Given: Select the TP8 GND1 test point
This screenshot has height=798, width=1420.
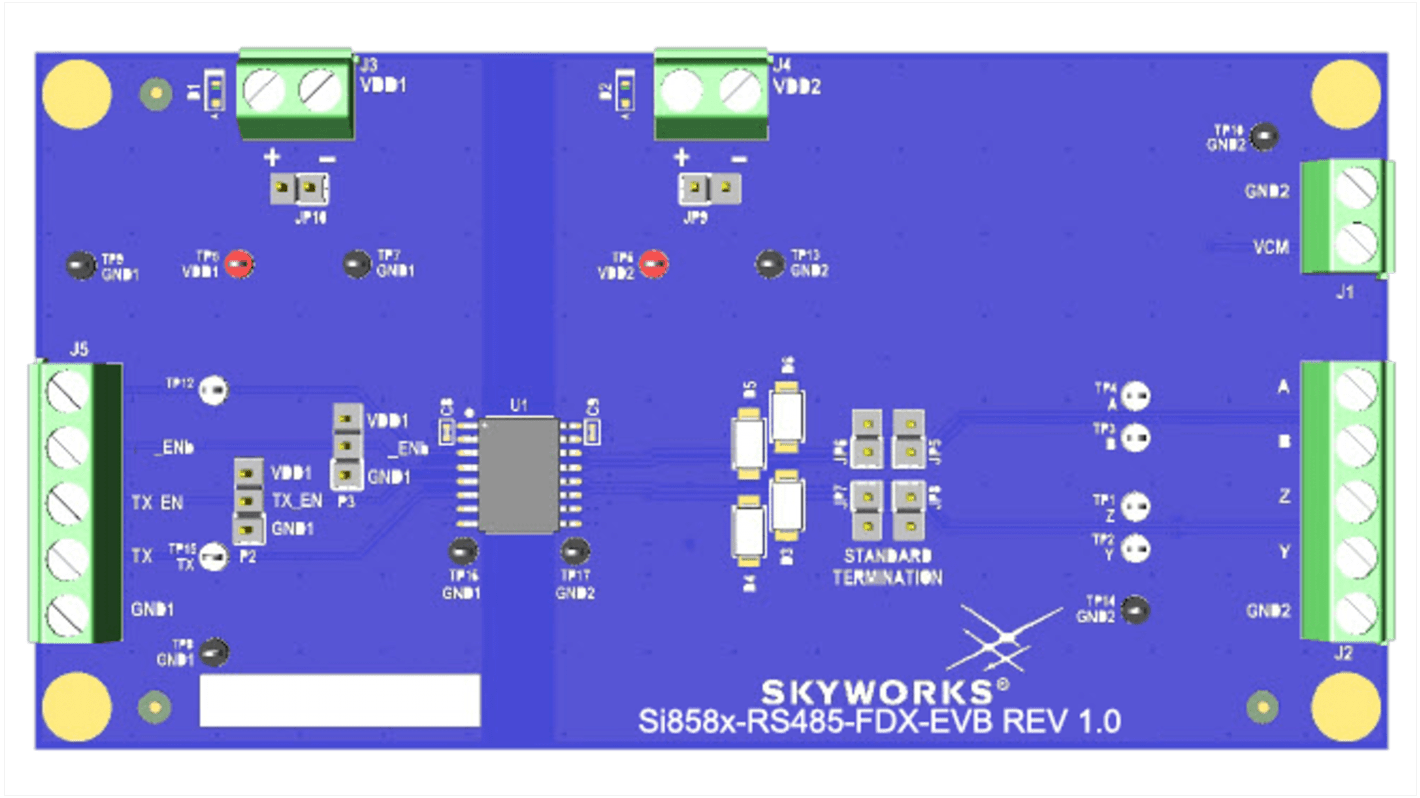Looking at the screenshot, I should pos(212,653).
